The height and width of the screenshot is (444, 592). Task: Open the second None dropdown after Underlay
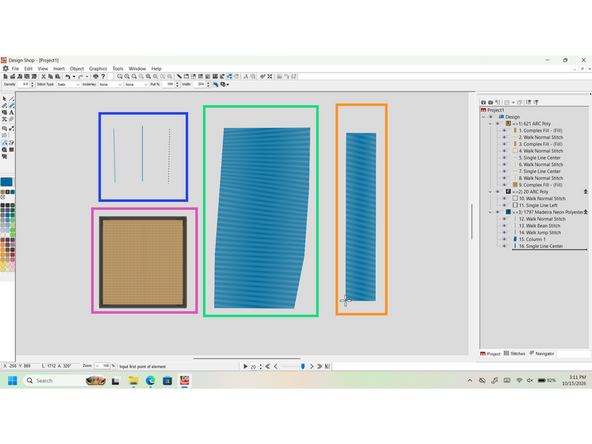point(146,85)
